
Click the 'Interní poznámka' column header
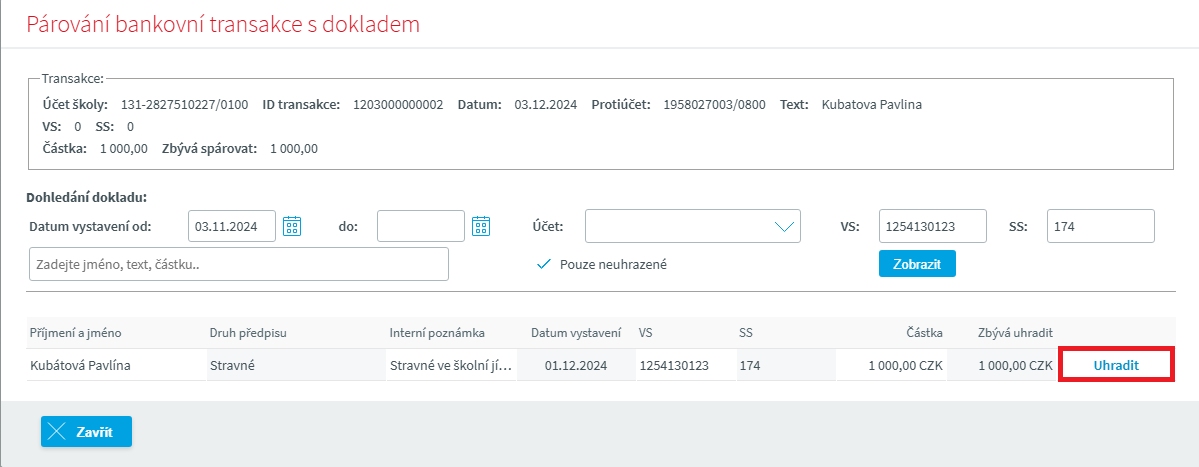(x=437, y=332)
